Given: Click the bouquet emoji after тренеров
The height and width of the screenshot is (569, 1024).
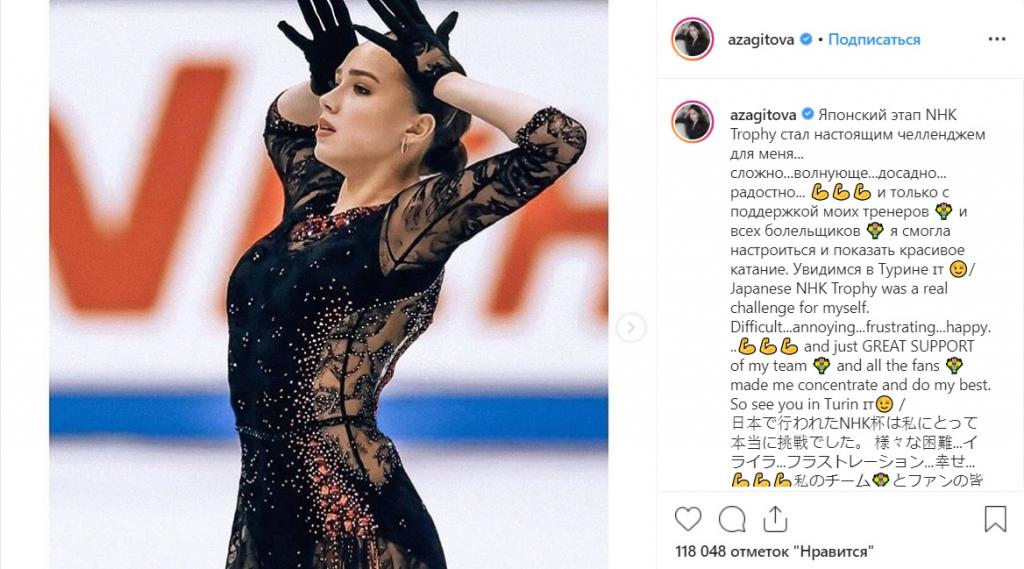Looking at the screenshot, I should [944, 211].
